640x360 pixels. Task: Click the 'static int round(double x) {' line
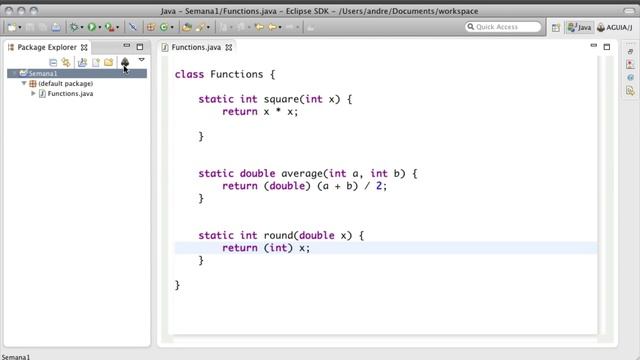point(281,236)
